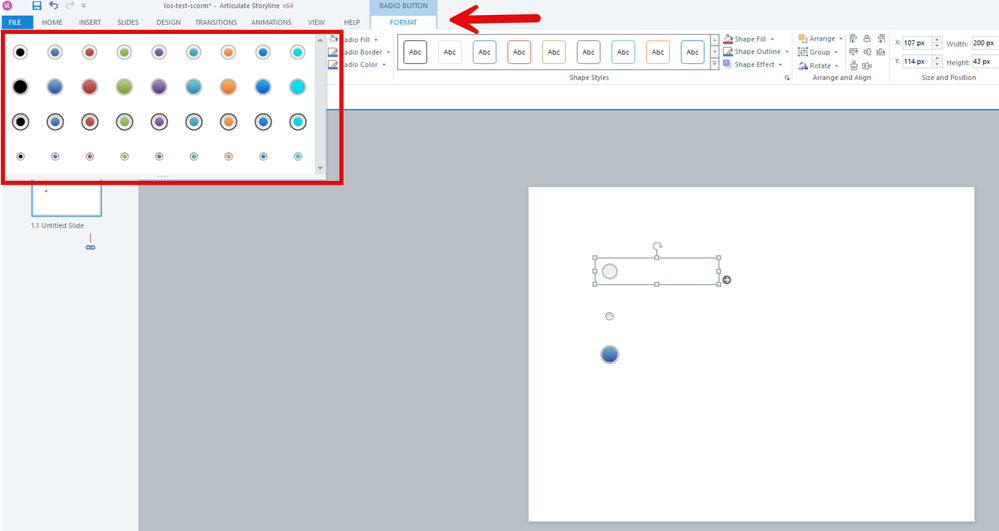Switch to the INSERT tab
The height and width of the screenshot is (531, 999).
(x=90, y=22)
